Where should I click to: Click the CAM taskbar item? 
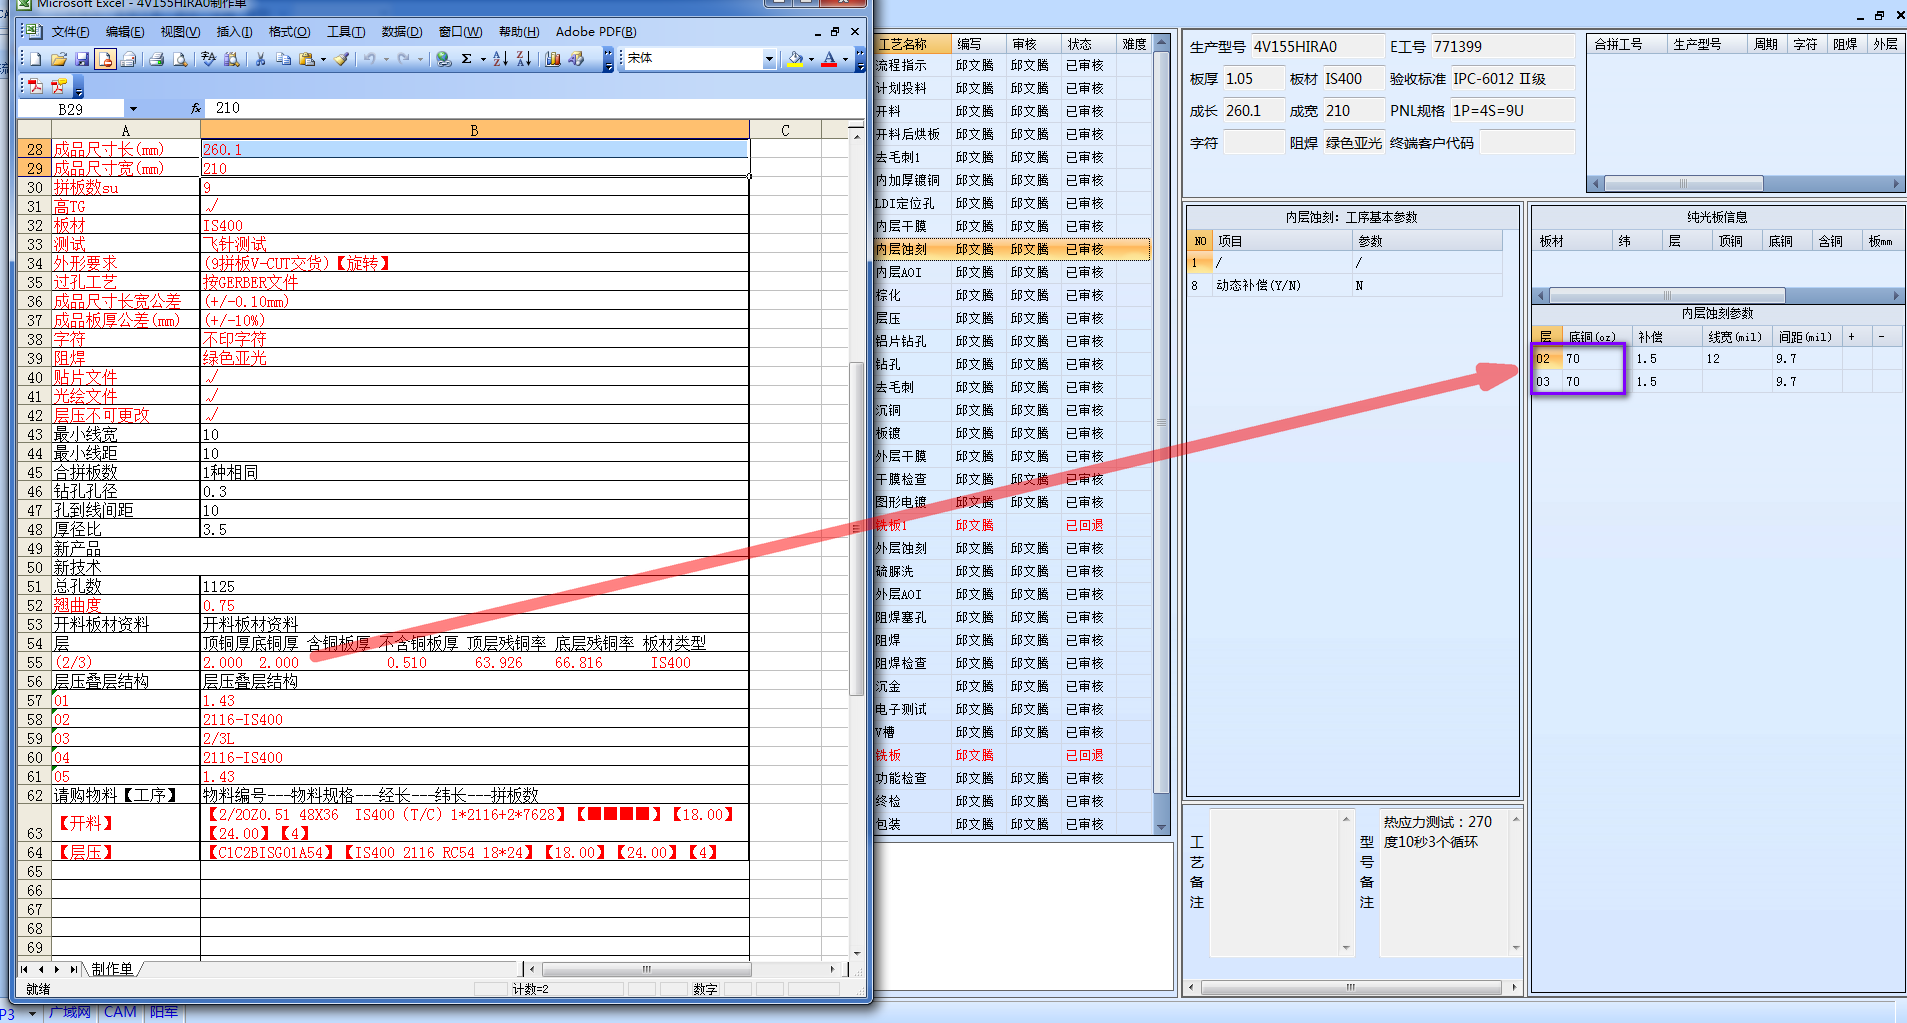[120, 1012]
